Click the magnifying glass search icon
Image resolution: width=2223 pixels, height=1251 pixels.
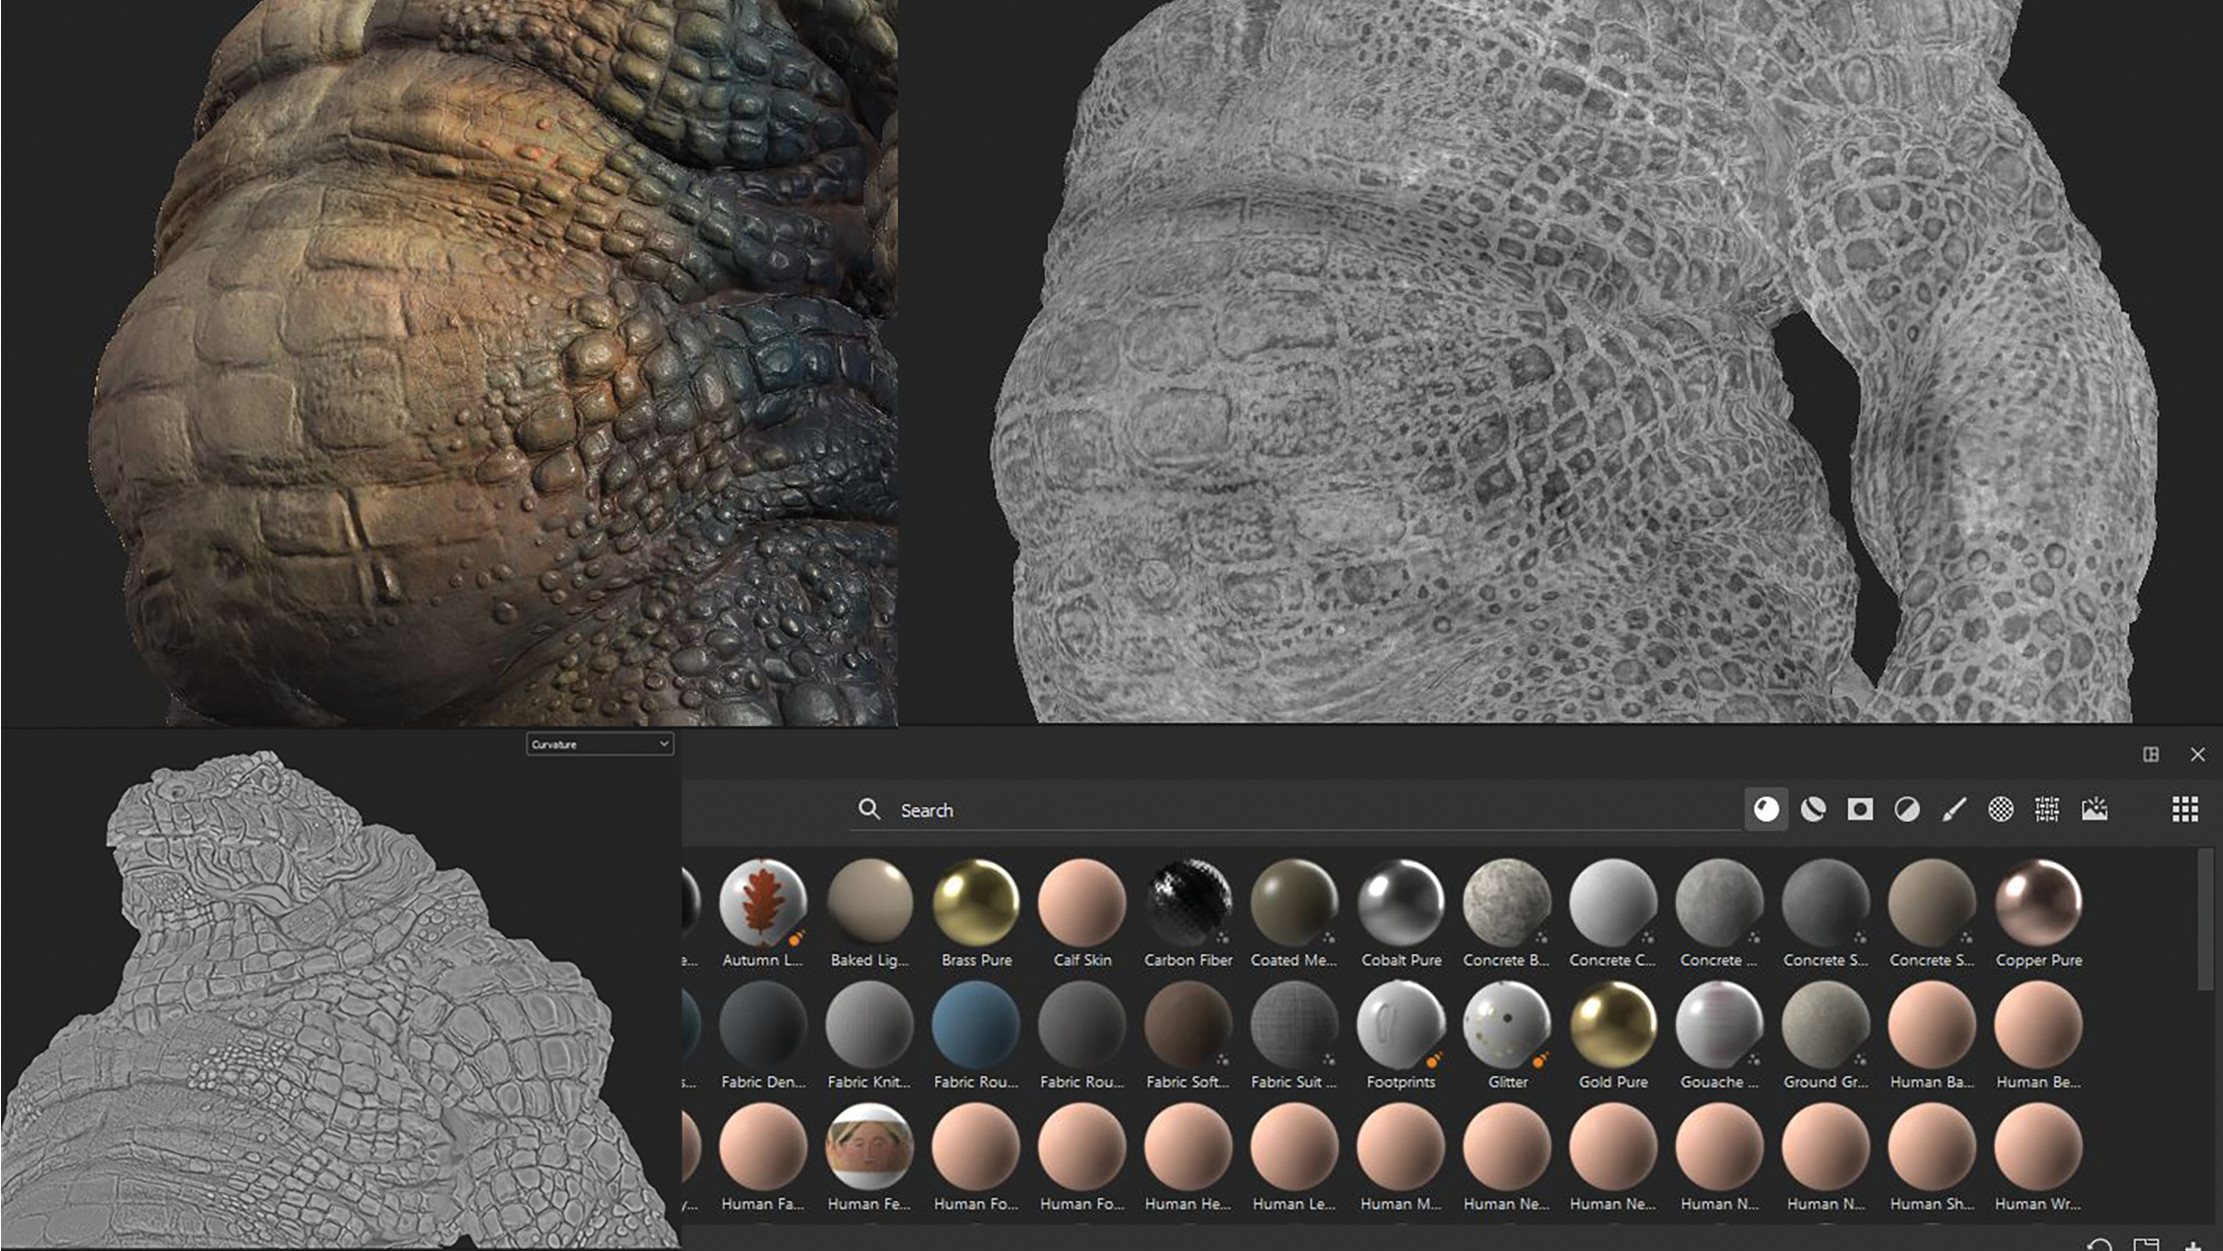coord(869,809)
